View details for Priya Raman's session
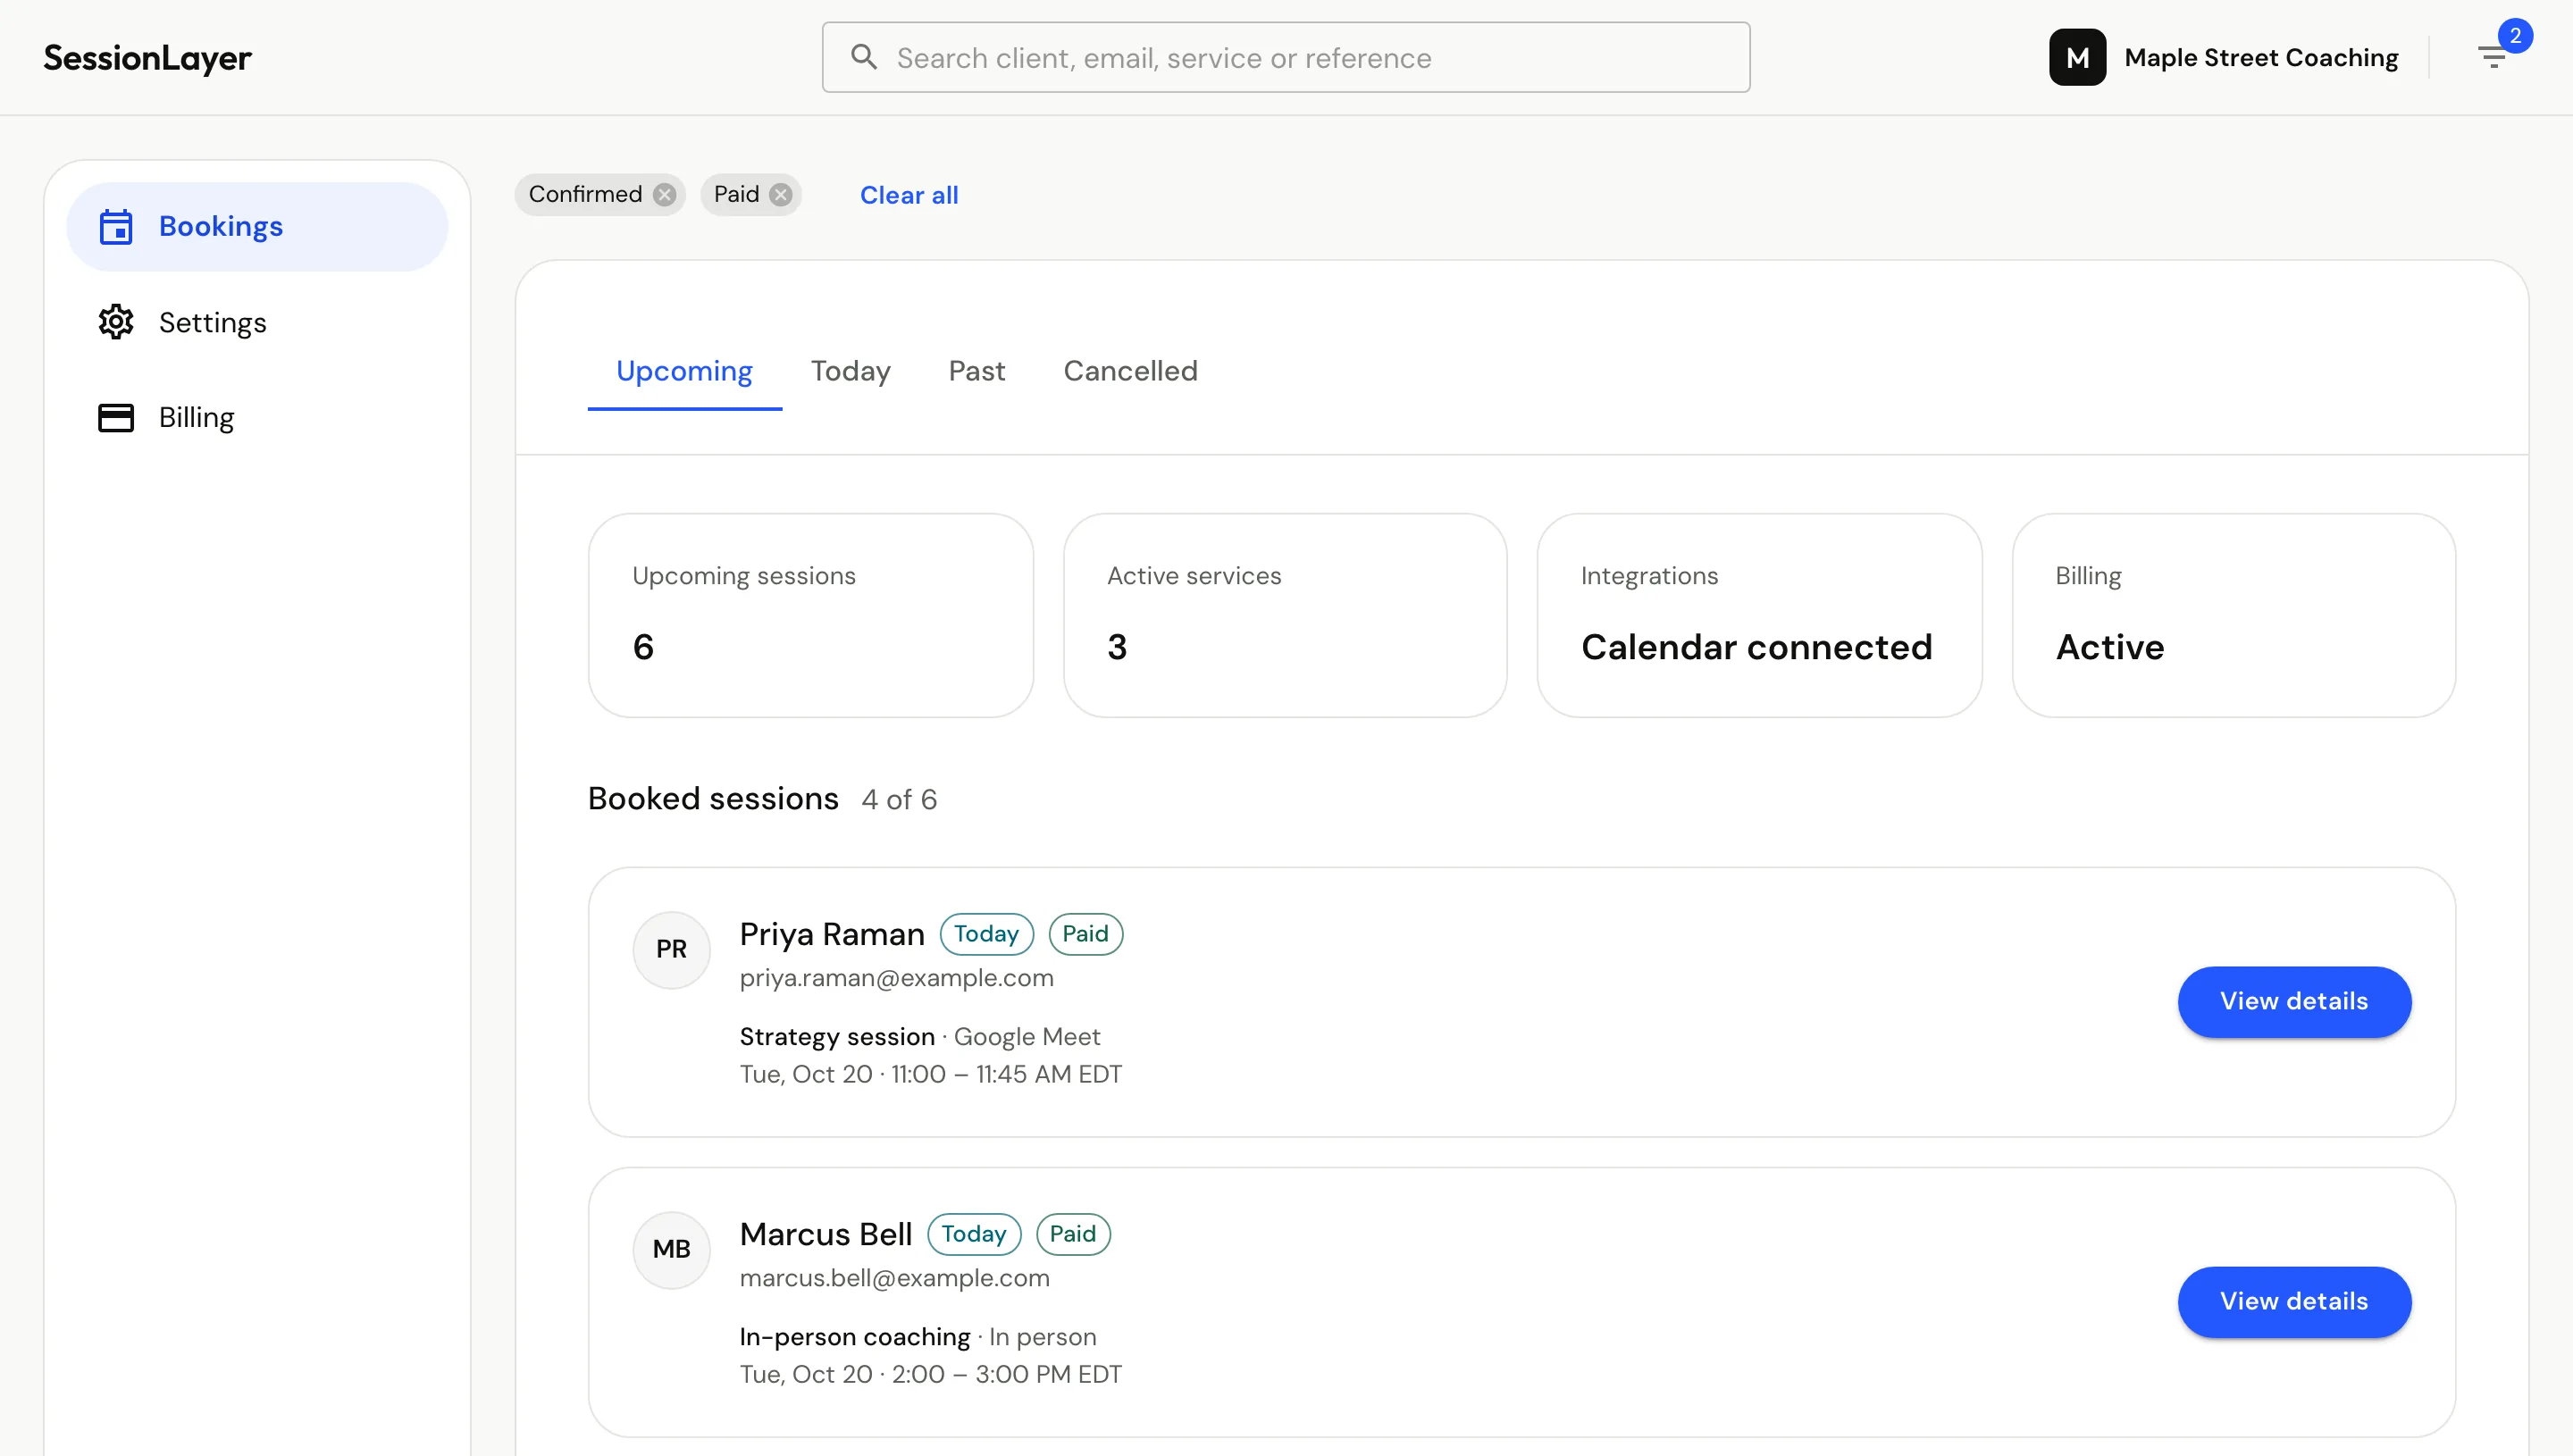This screenshot has width=2573, height=1456. tap(2294, 1001)
